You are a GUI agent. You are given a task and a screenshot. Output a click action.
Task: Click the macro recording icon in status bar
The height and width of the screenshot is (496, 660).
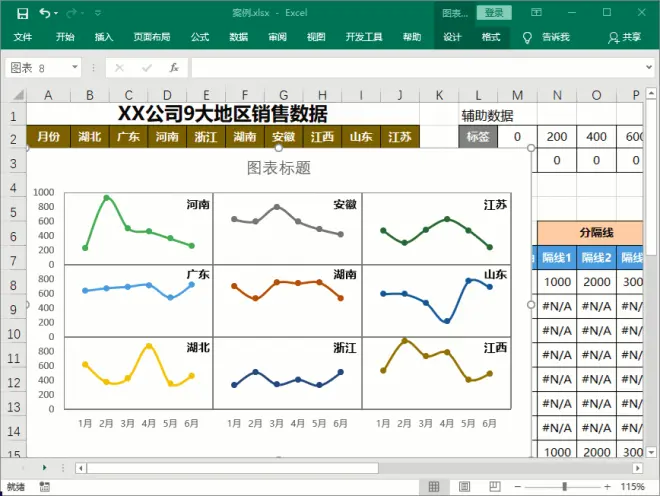pos(45,486)
